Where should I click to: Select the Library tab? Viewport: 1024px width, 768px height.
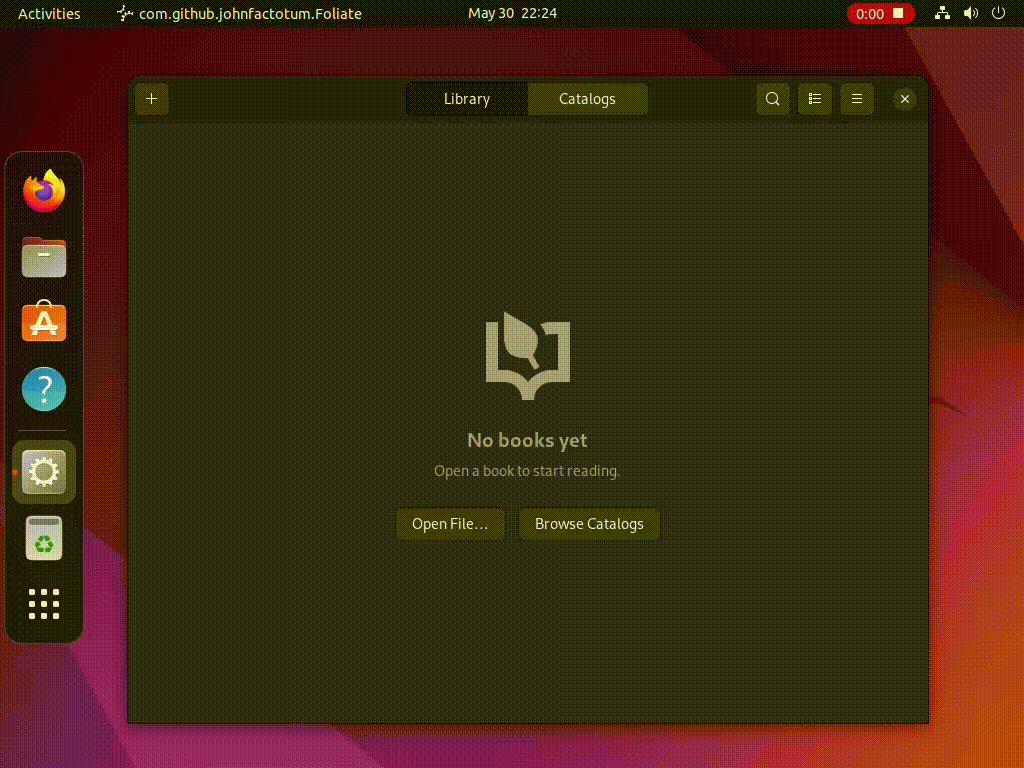coord(467,99)
